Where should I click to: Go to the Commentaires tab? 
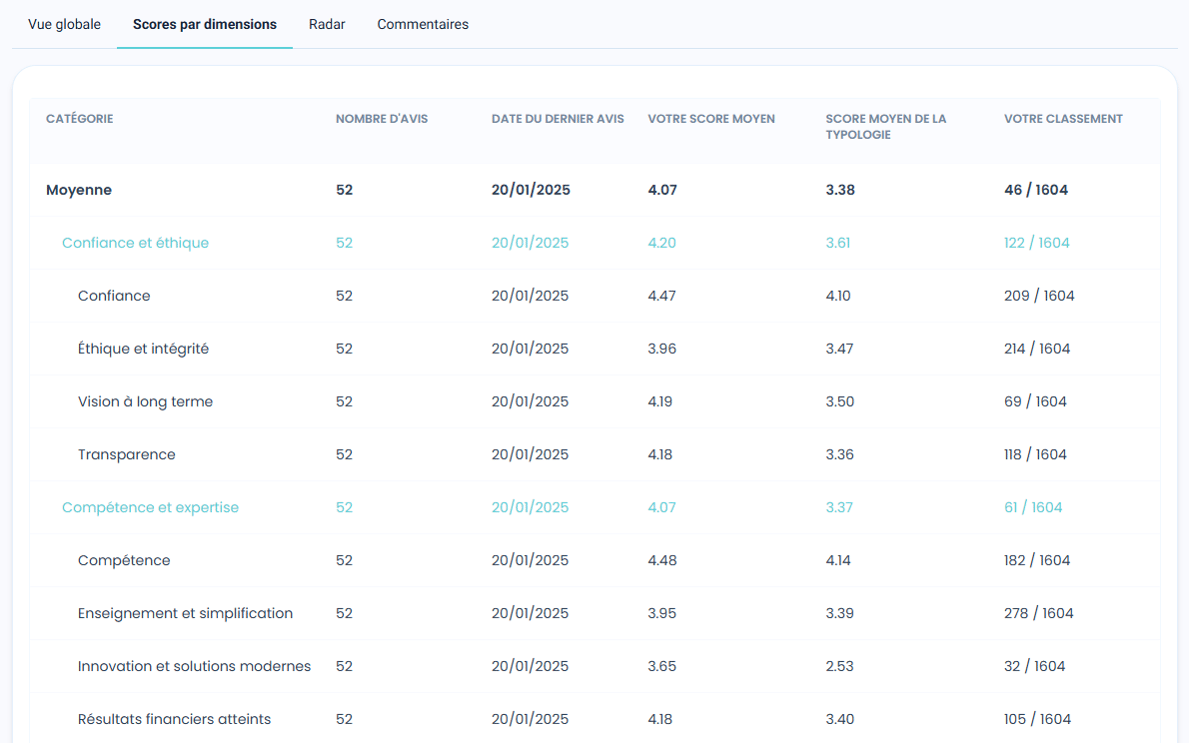[x=422, y=24]
